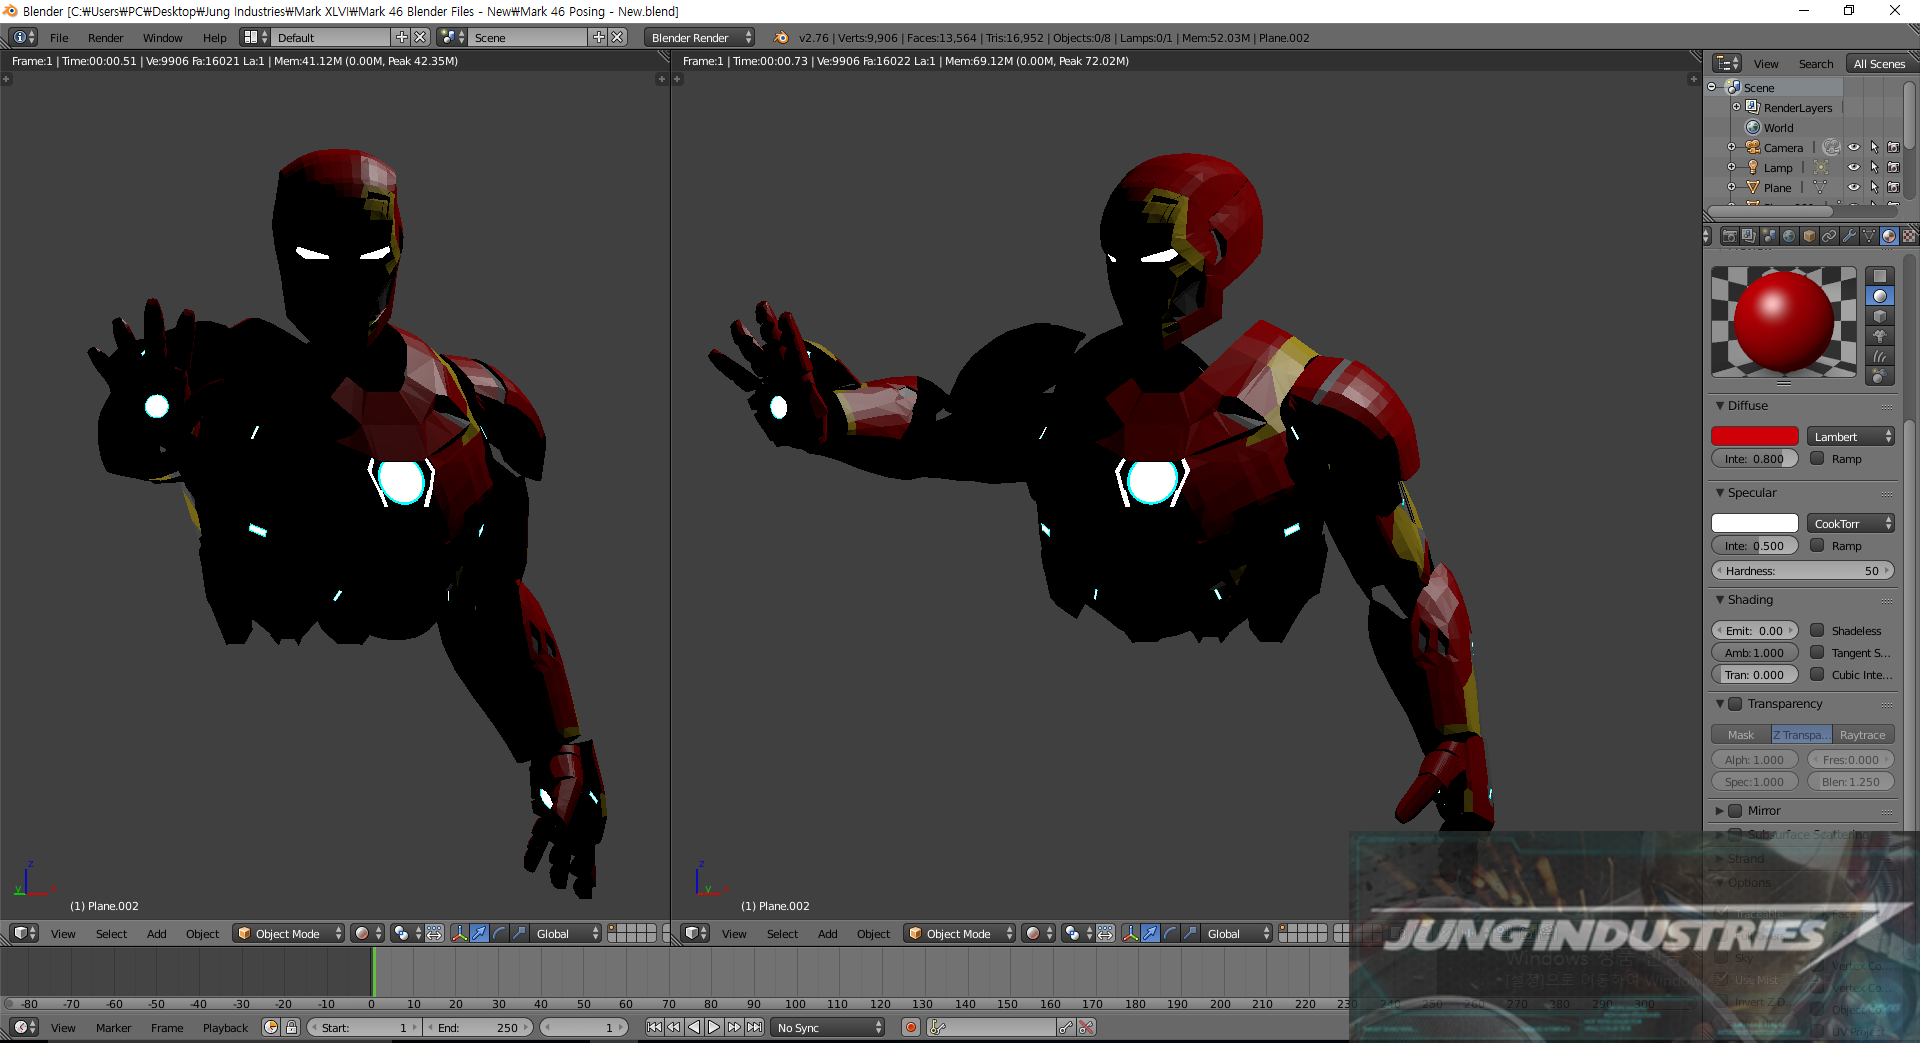Image resolution: width=1920 pixels, height=1043 pixels.
Task: Open the left viewport editor type selector
Action: (24, 933)
